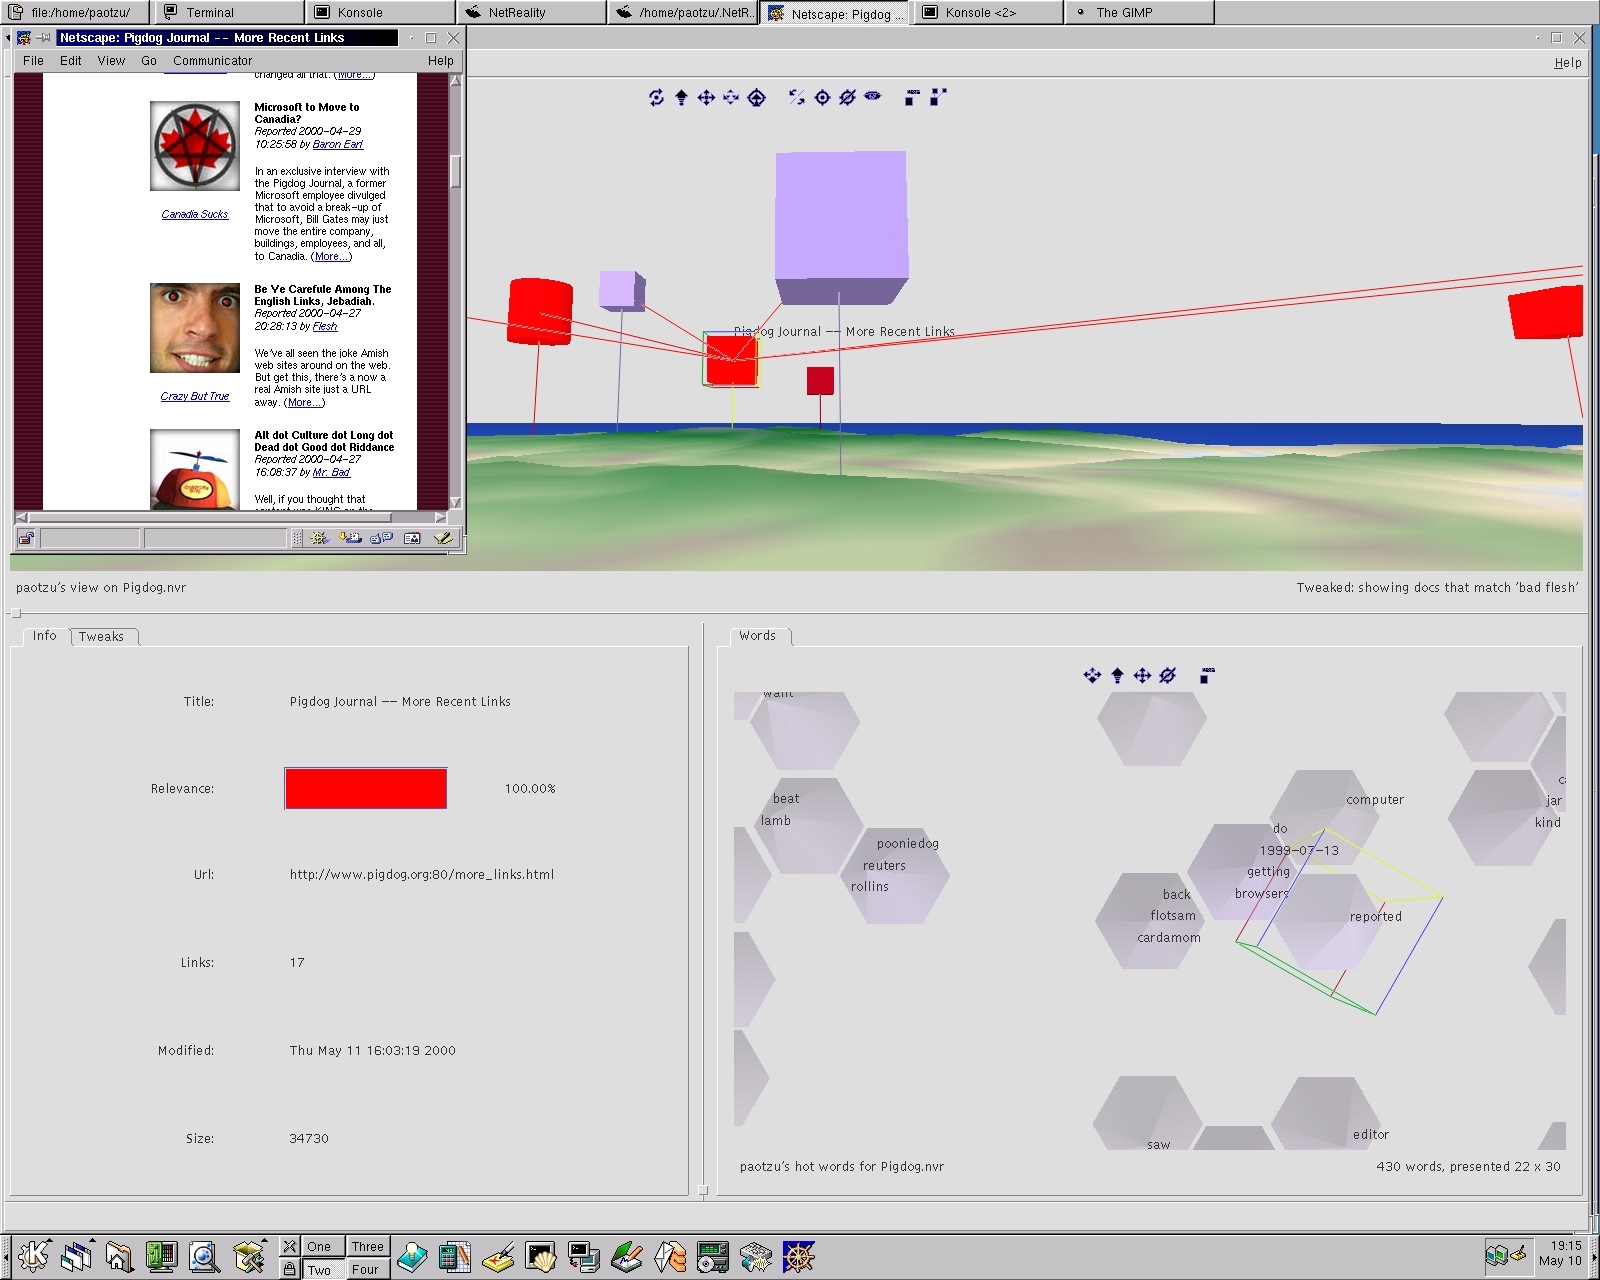Click the crossed-out target icon in the Words toolbar
Screen dimensions: 1600x1280
(1167, 676)
